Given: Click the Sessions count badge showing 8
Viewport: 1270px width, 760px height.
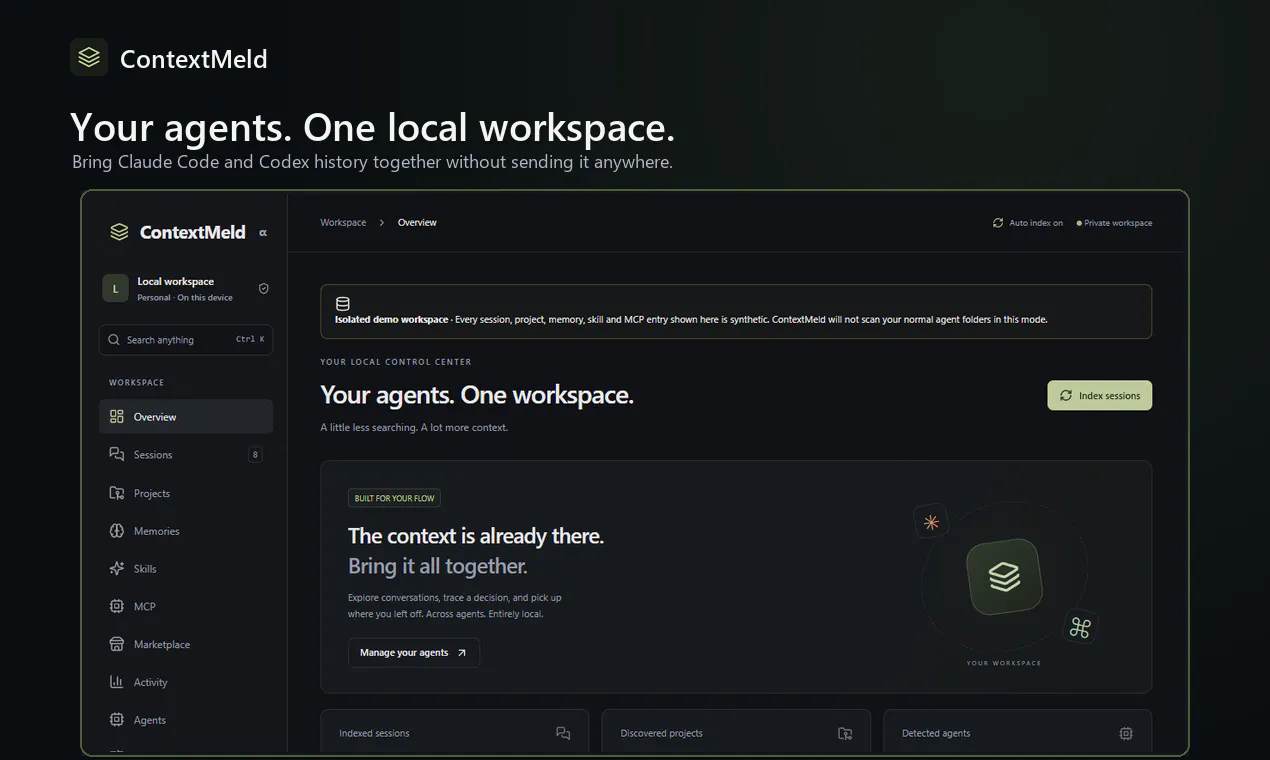Looking at the screenshot, I should click(255, 455).
